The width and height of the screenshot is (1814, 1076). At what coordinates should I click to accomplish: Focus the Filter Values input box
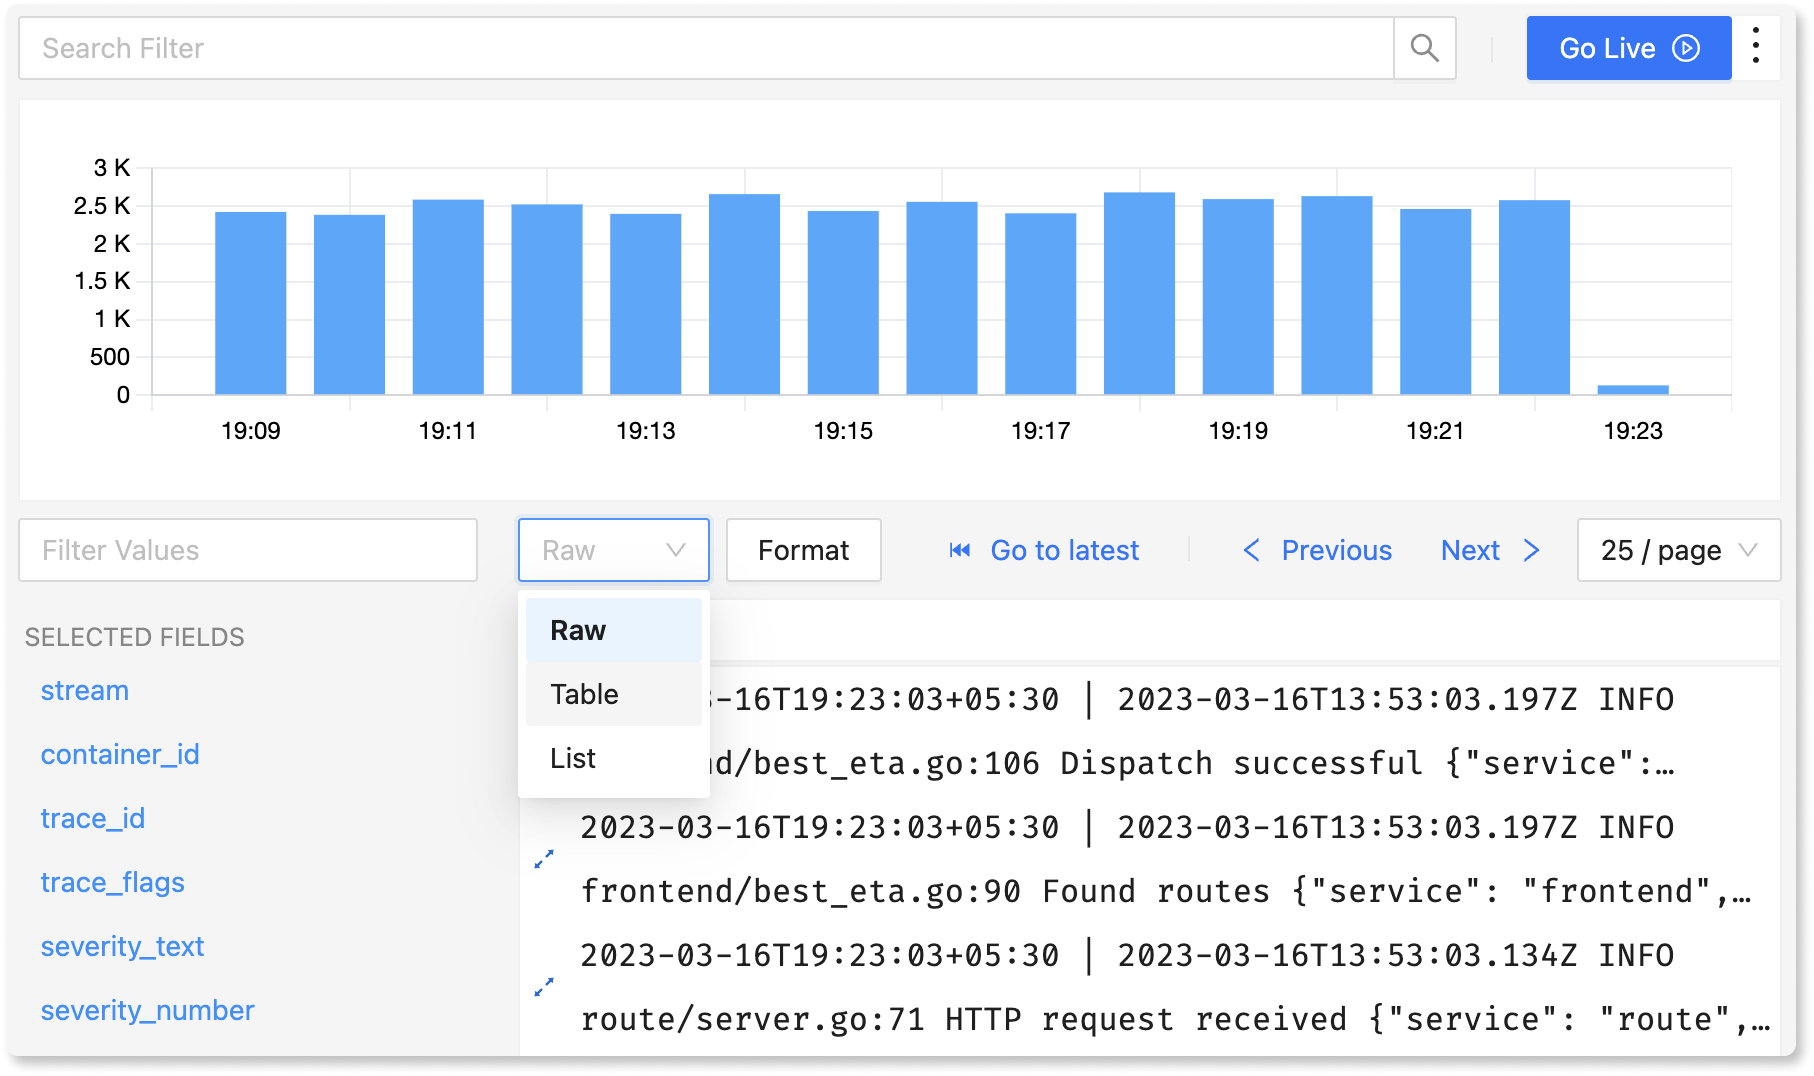pyautogui.click(x=248, y=550)
